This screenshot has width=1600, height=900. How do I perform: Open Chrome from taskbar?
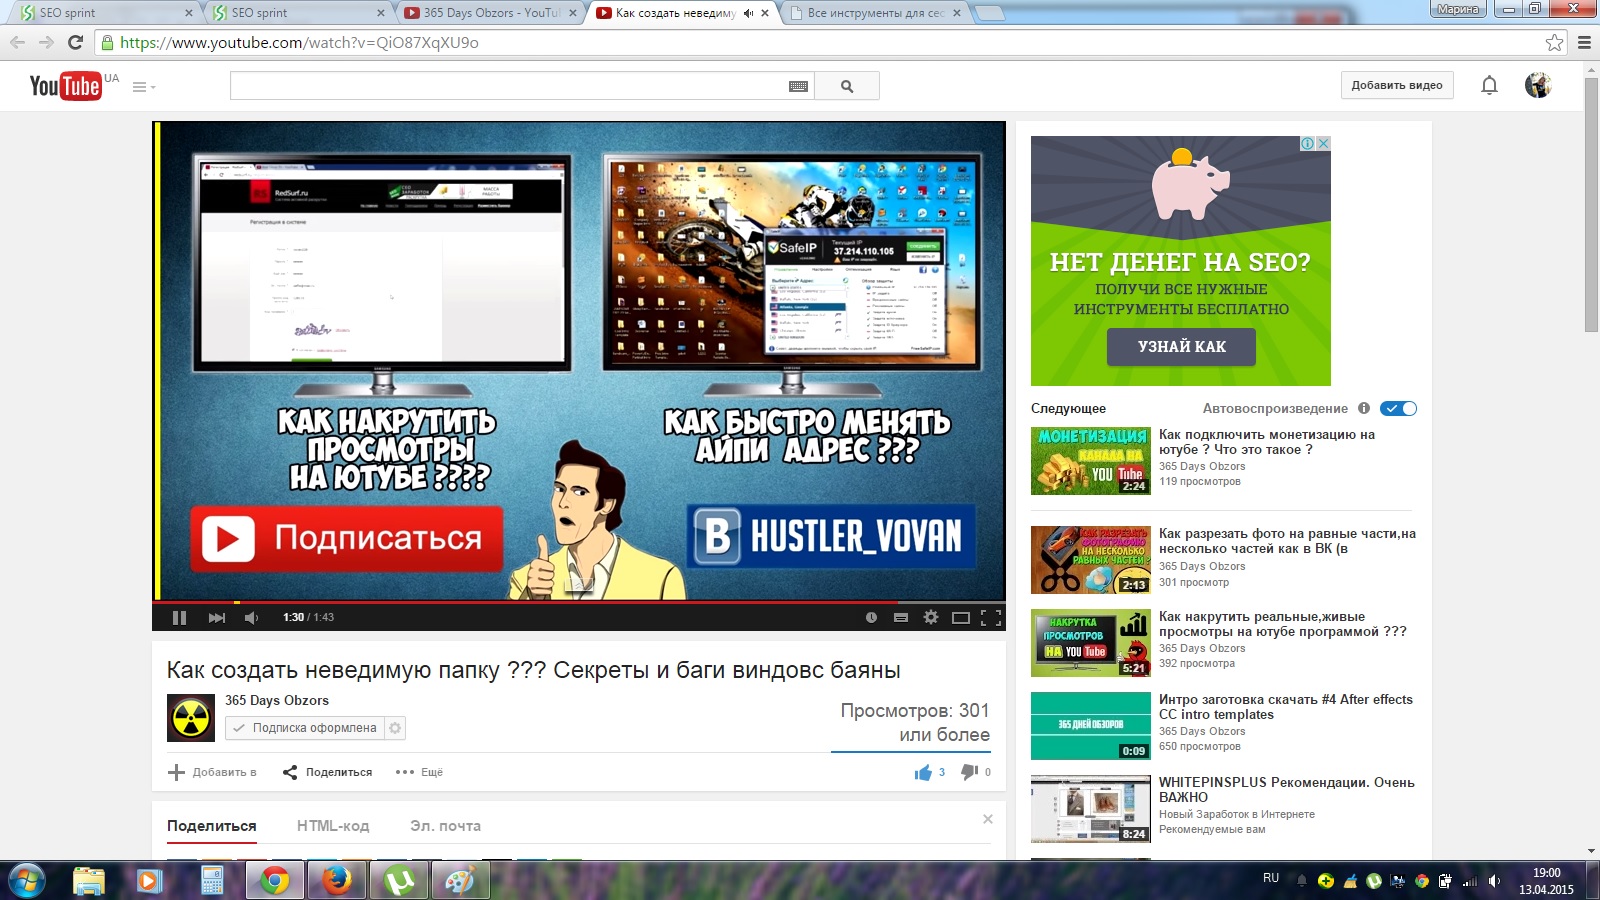275,880
